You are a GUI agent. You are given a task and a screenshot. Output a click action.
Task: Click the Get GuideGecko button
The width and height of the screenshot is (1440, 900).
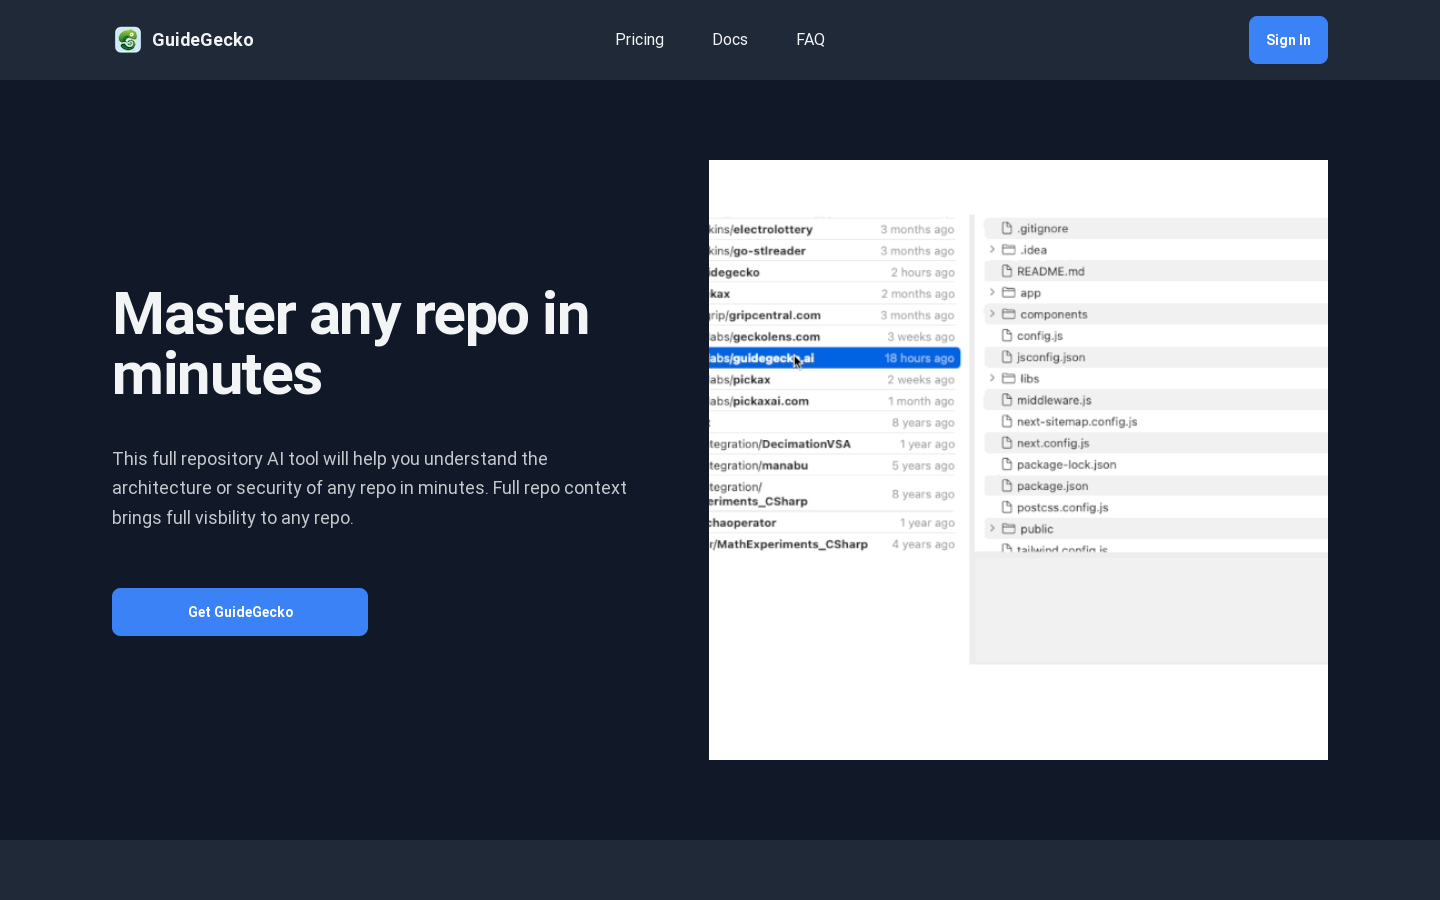click(x=240, y=612)
